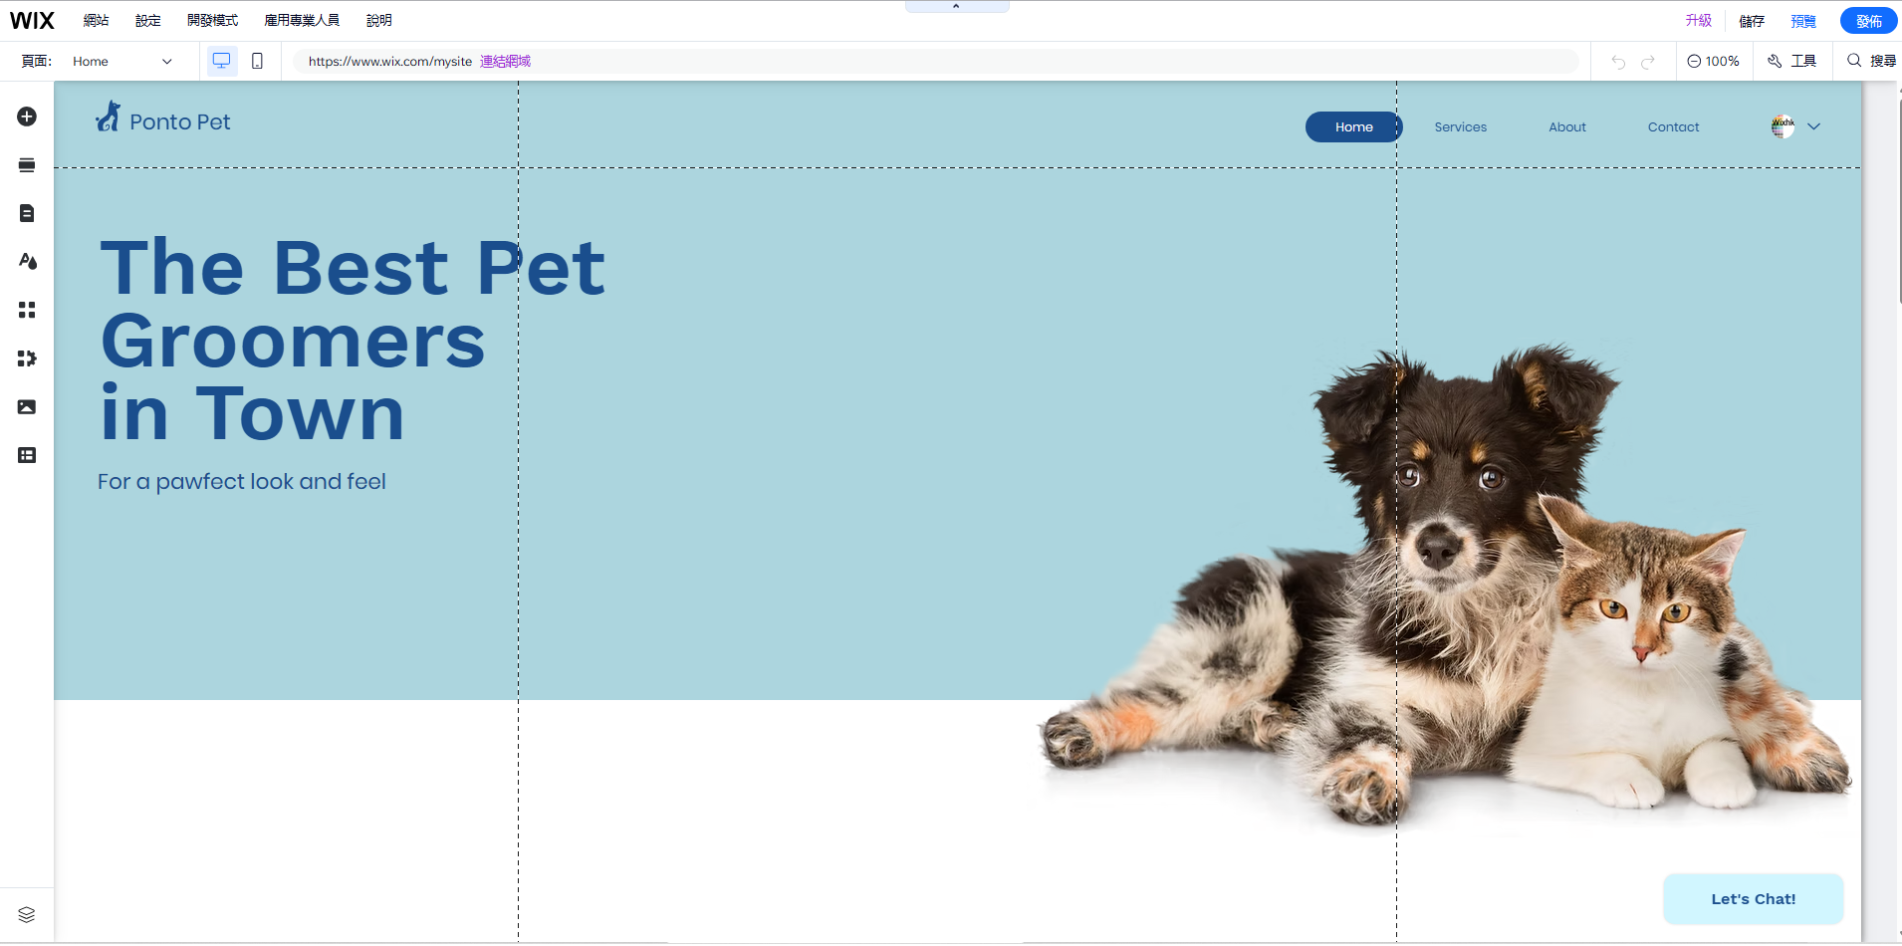This screenshot has width=1902, height=946.
Task: Open the 100% zoom control
Action: pyautogui.click(x=1713, y=61)
